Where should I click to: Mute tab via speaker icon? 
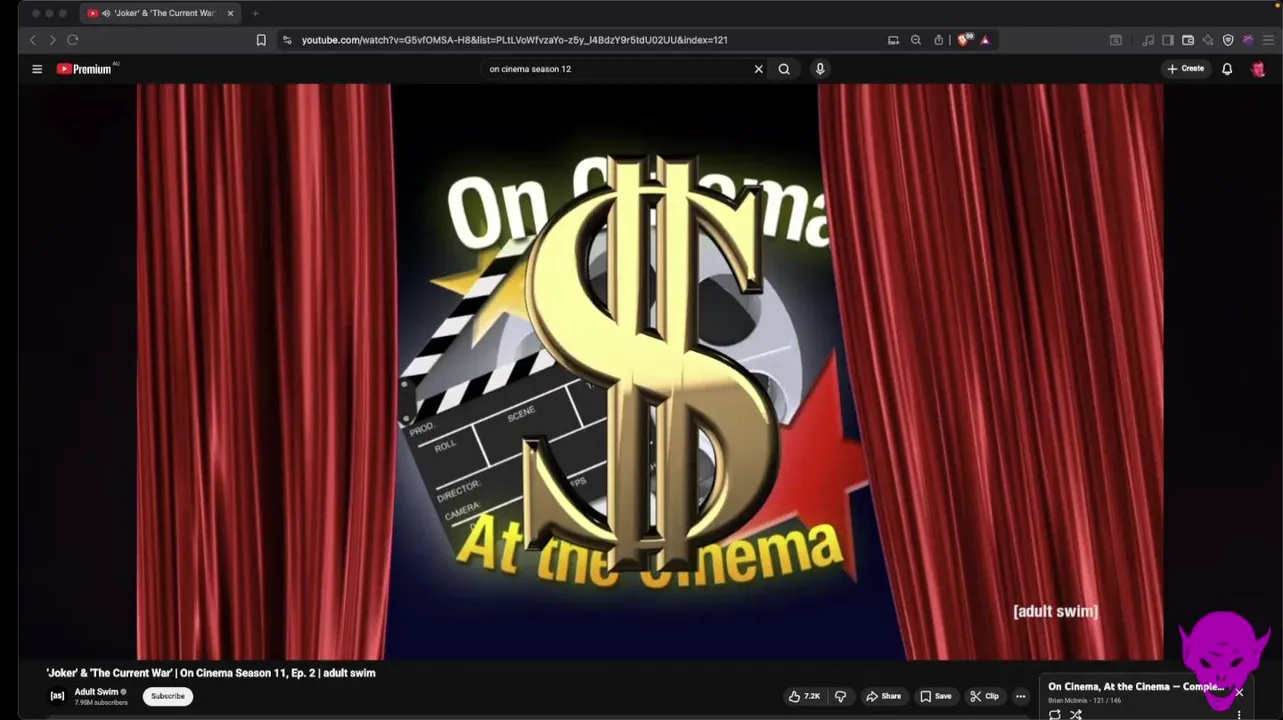tap(106, 13)
